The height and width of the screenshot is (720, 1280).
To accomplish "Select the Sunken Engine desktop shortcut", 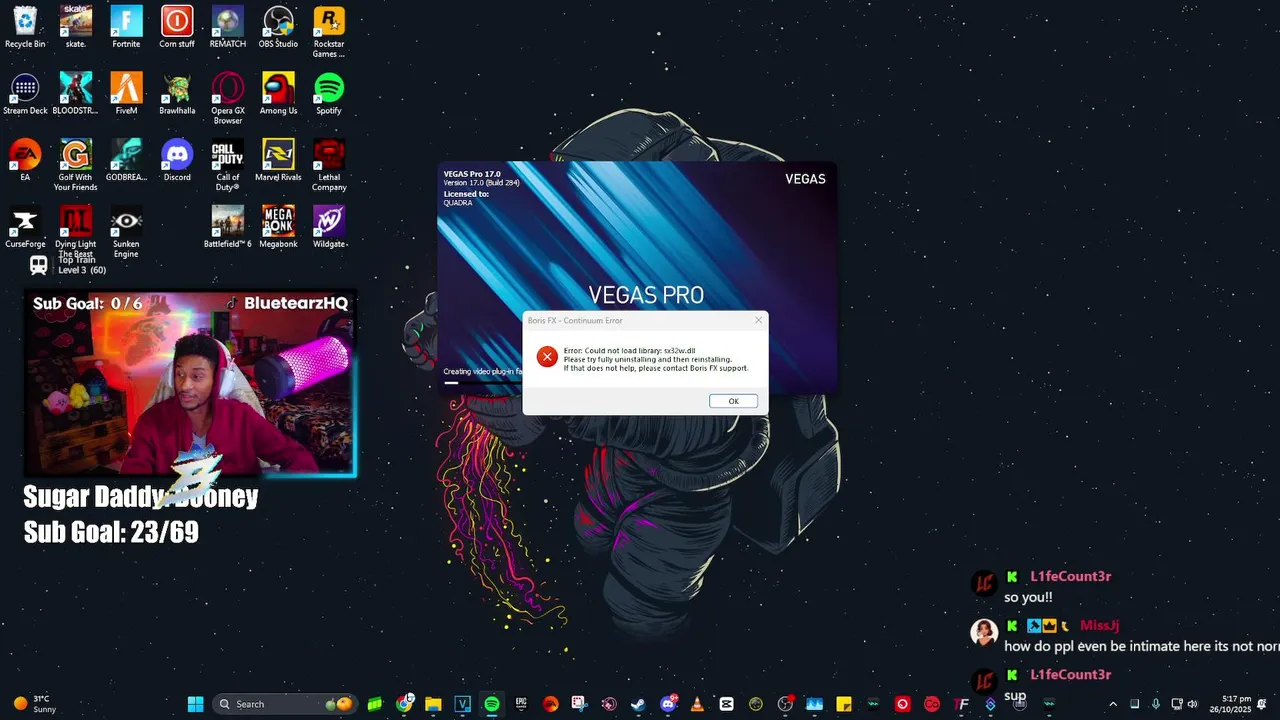I will pos(126,232).
